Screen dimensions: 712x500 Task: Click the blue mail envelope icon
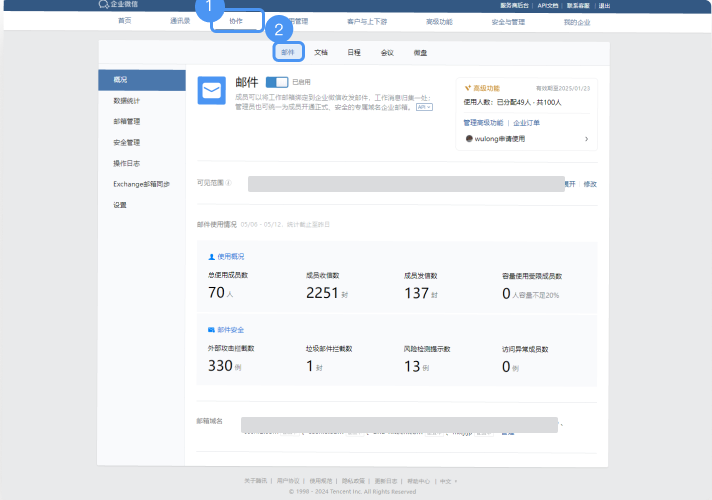click(x=211, y=92)
